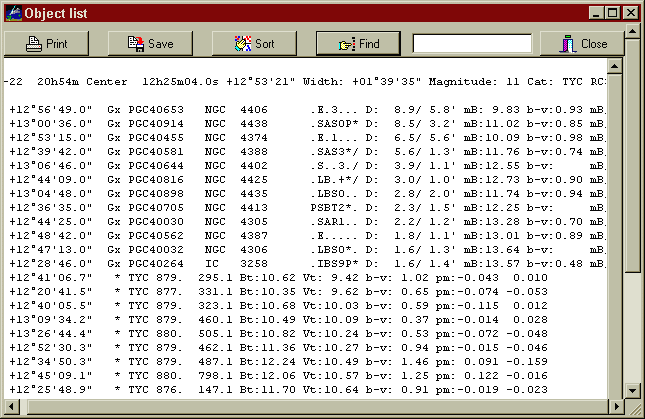The width and height of the screenshot is (645, 419).
Task: Select the IC 3258 row
Action: tap(306, 264)
